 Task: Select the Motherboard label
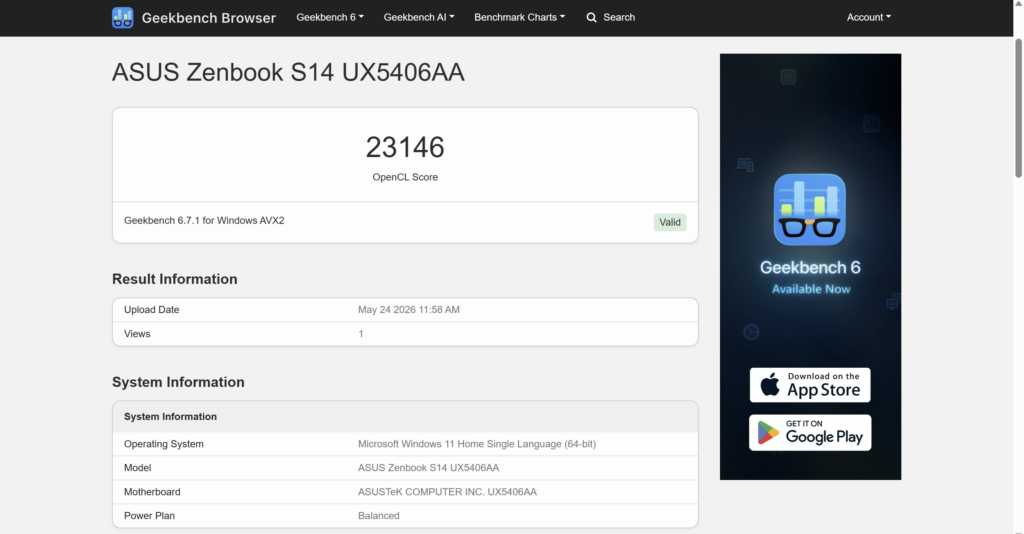(x=152, y=492)
